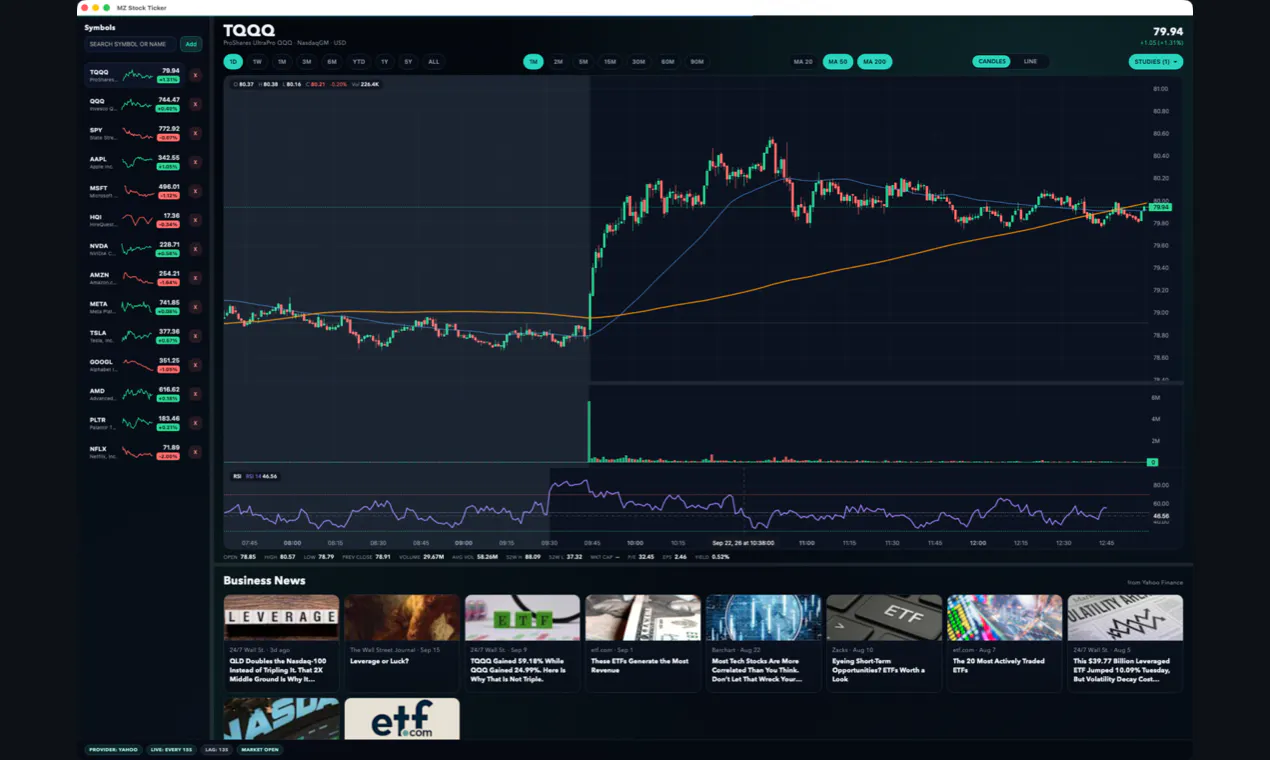Remove TSLA with its X button
Image resolution: width=1270 pixels, height=760 pixels.
(x=195, y=336)
